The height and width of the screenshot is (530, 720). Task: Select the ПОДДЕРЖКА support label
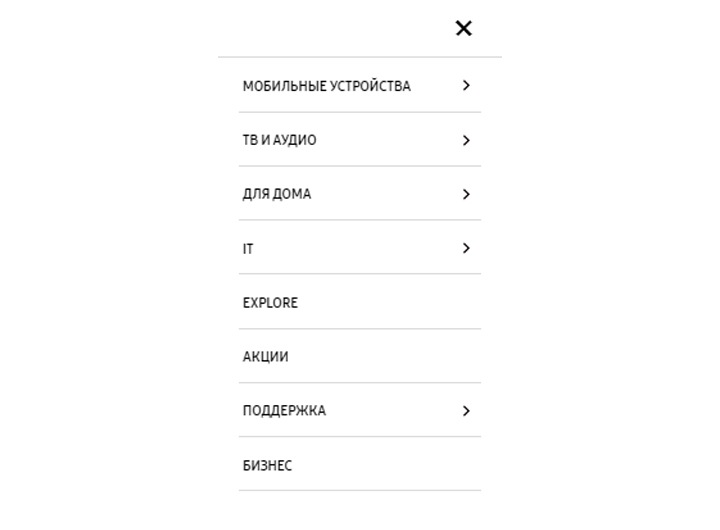tap(284, 411)
